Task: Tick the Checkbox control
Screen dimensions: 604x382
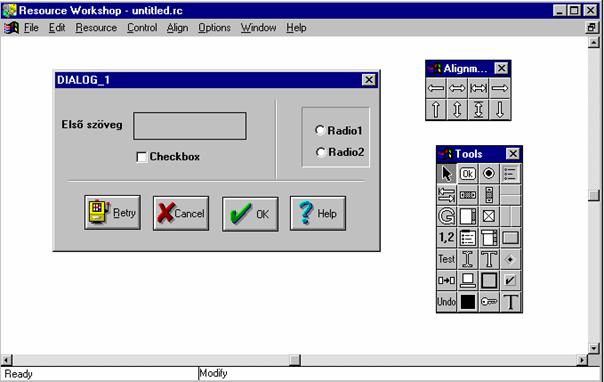Action: (141, 157)
